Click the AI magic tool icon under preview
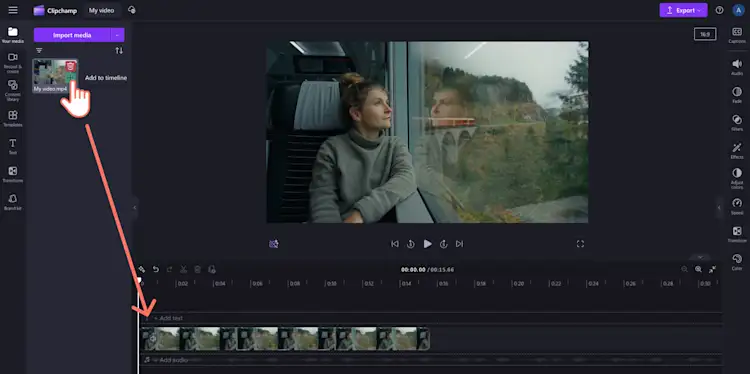 pyautogui.click(x=274, y=244)
